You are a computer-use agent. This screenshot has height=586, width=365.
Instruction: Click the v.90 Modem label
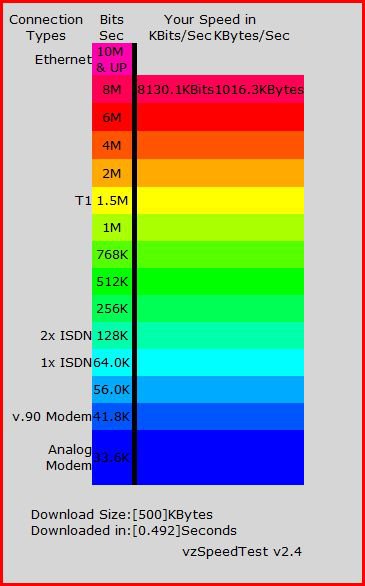pyautogui.click(x=52, y=417)
